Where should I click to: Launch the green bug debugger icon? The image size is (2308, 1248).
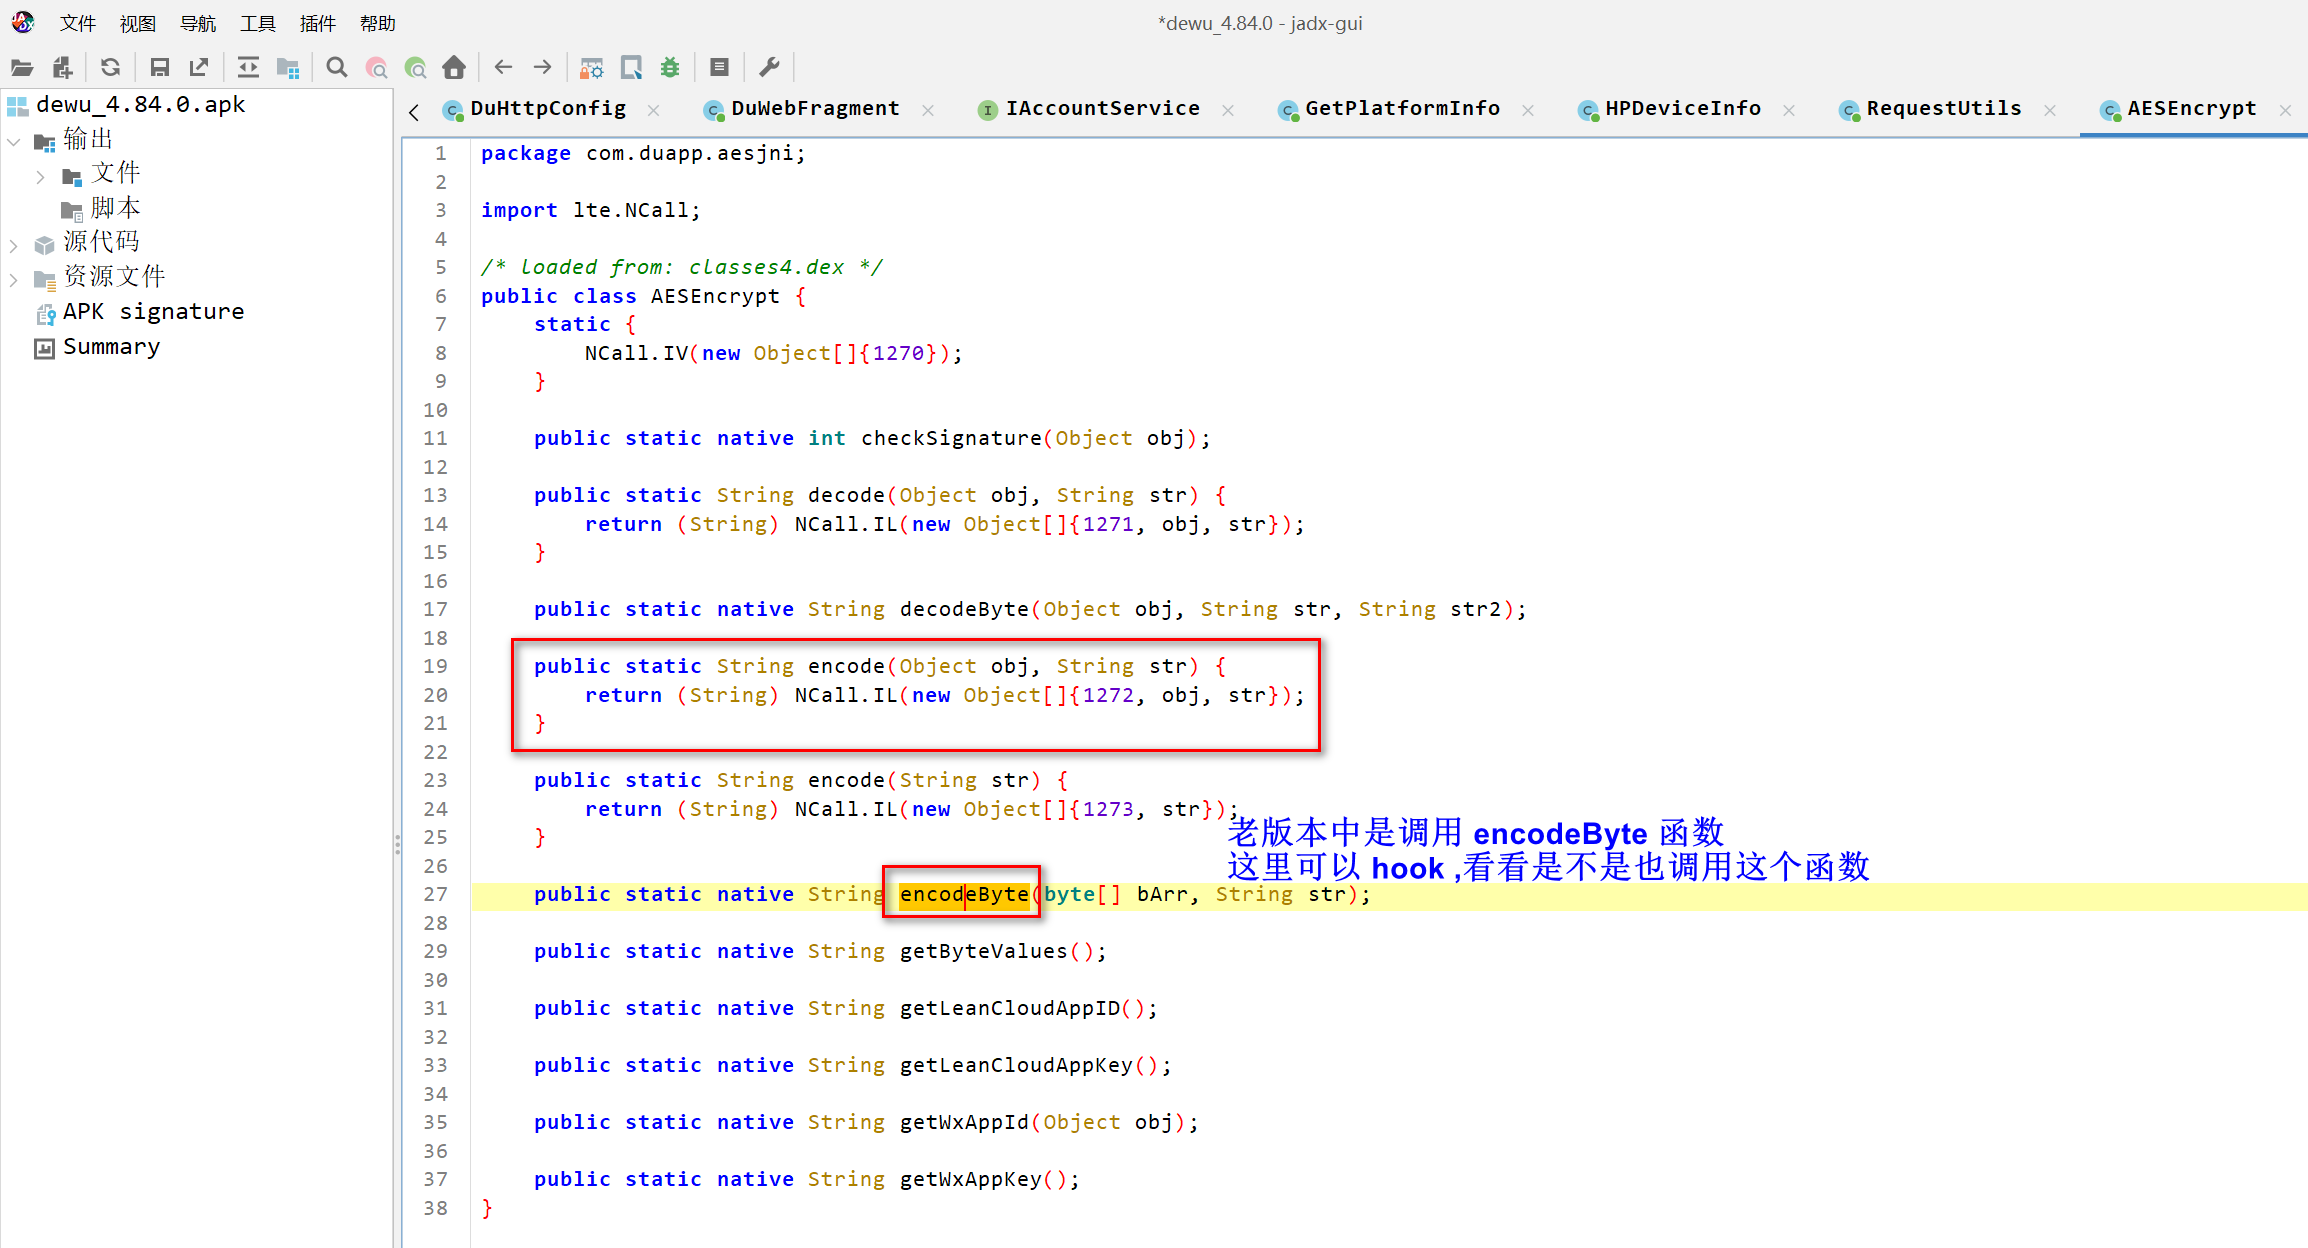[670, 68]
